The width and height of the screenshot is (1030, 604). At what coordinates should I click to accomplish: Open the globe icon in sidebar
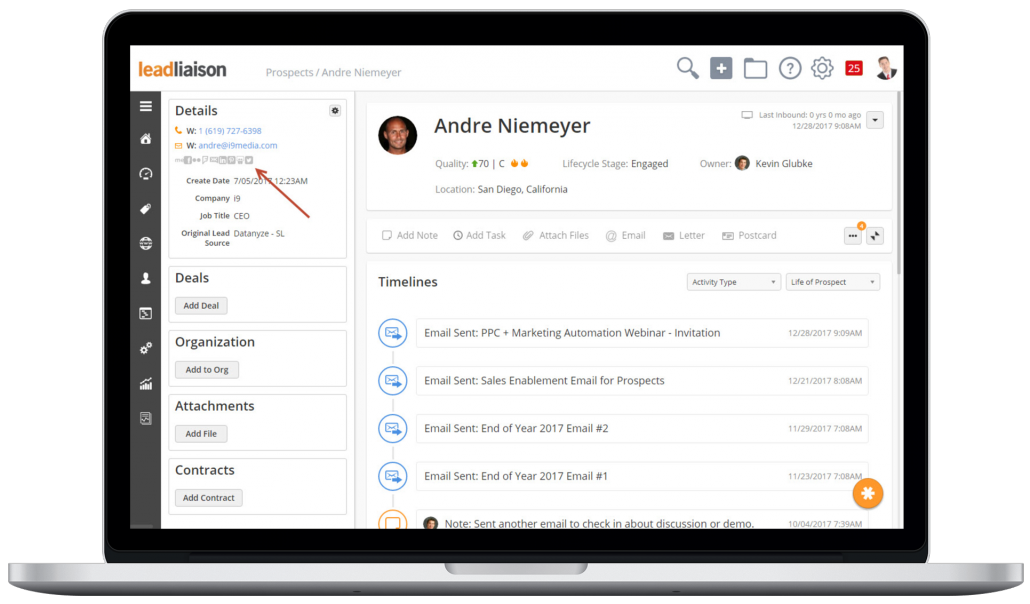[x=146, y=243]
